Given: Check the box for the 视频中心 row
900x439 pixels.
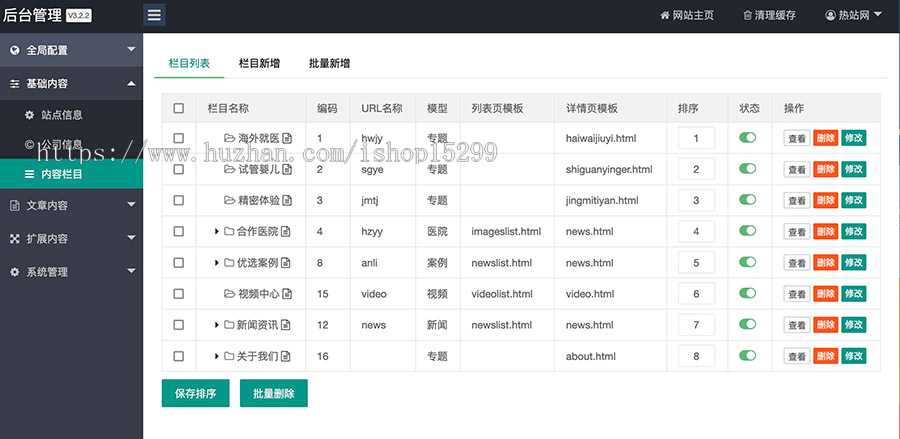Looking at the screenshot, I should tap(179, 294).
